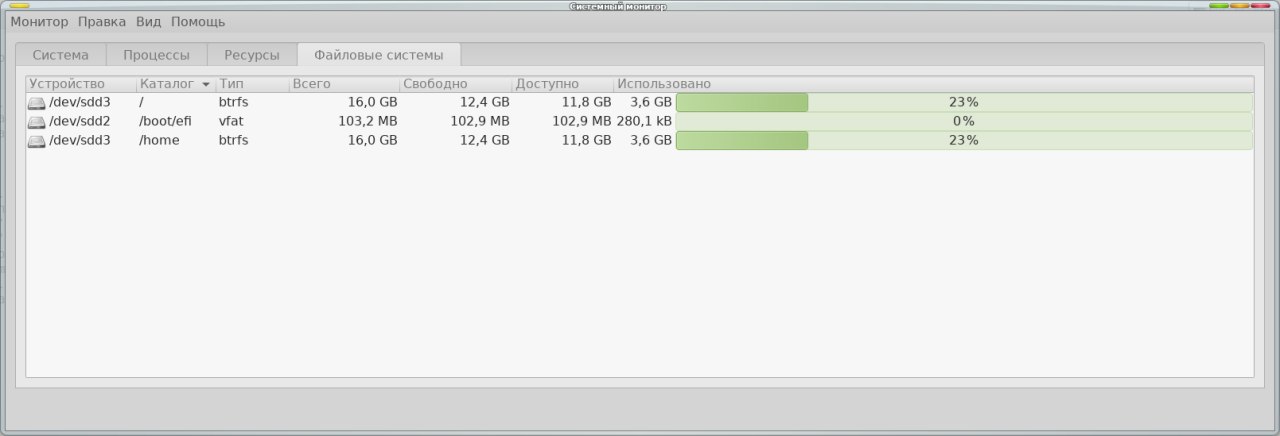
Task: Click the 280,1 kB used value
Action: 644,121
